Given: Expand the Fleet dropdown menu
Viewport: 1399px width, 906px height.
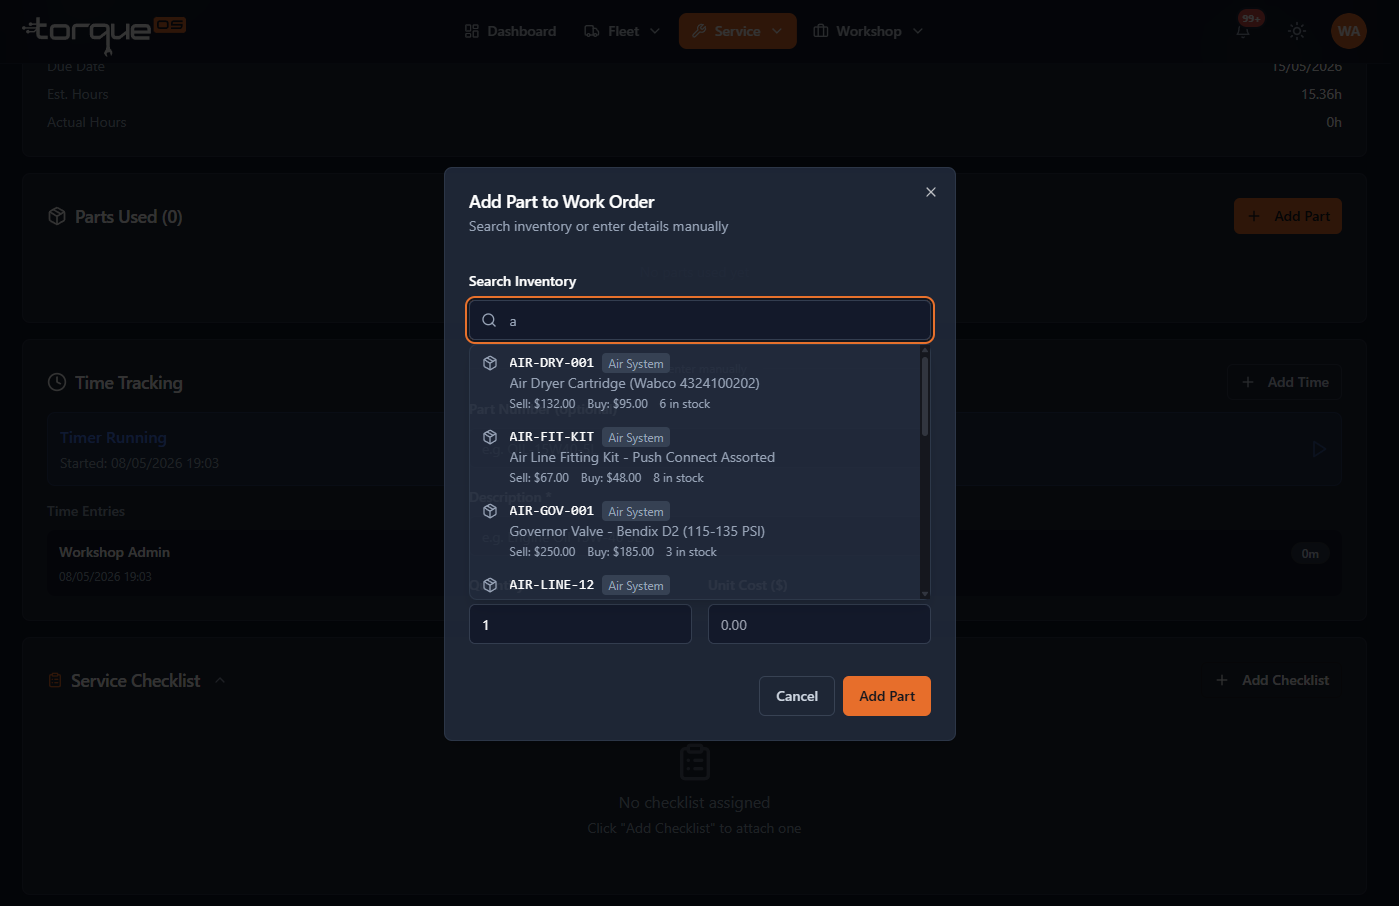Looking at the screenshot, I should [622, 31].
